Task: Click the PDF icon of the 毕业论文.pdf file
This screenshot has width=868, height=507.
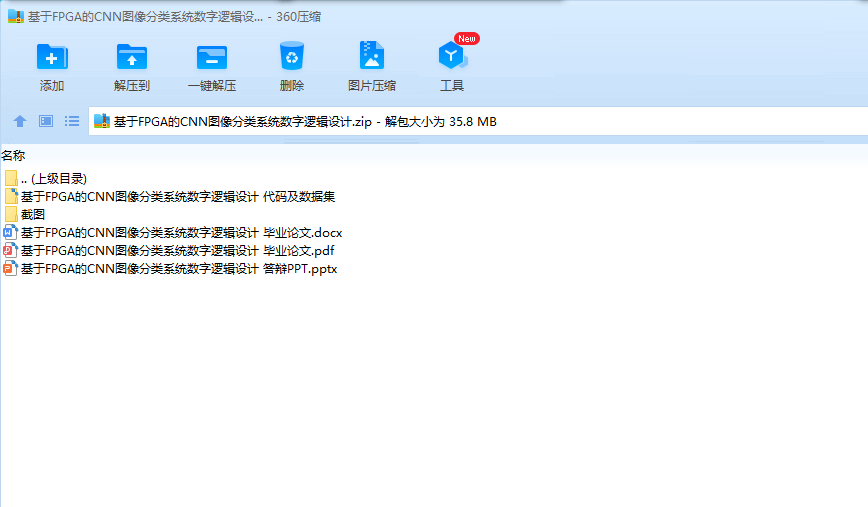Action: tap(11, 251)
